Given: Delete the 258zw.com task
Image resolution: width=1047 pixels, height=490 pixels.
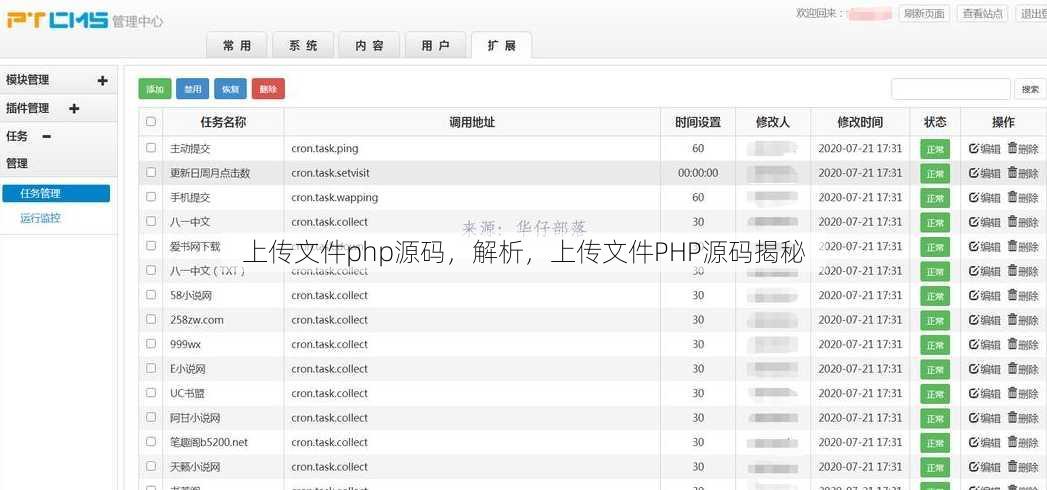Looking at the screenshot, I should (x=1022, y=320).
